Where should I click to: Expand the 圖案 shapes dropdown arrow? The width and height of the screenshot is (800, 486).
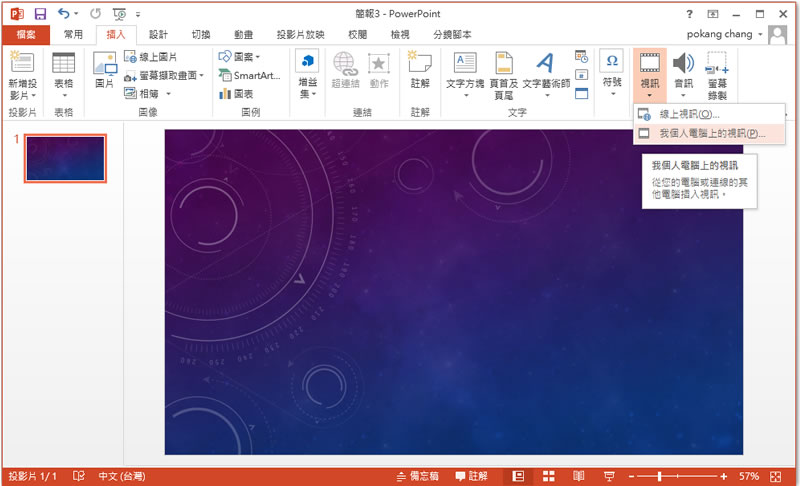coord(258,57)
